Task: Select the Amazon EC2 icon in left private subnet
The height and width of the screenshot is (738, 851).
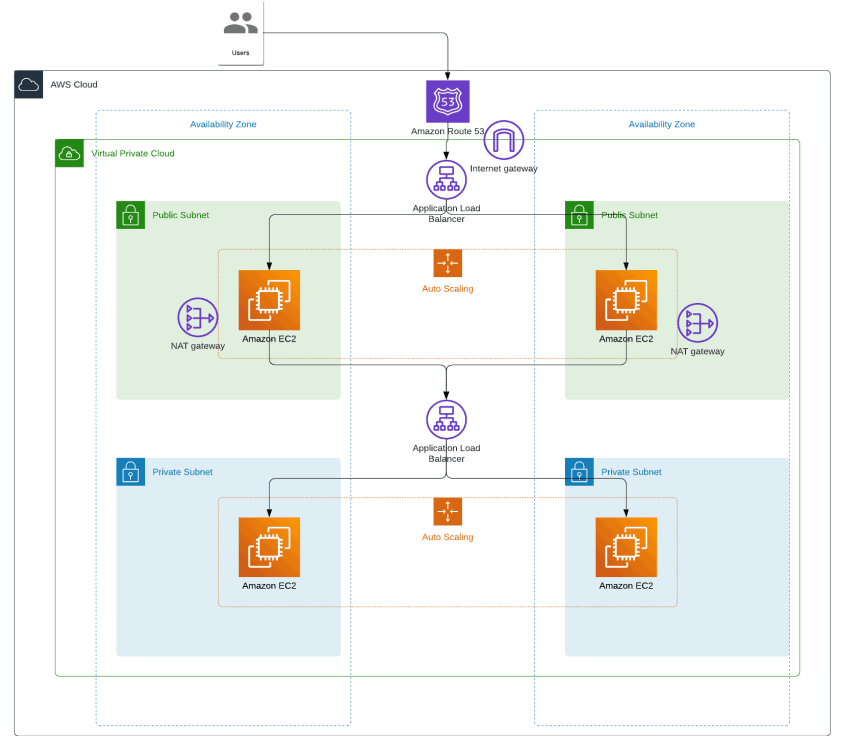Action: pos(268,547)
